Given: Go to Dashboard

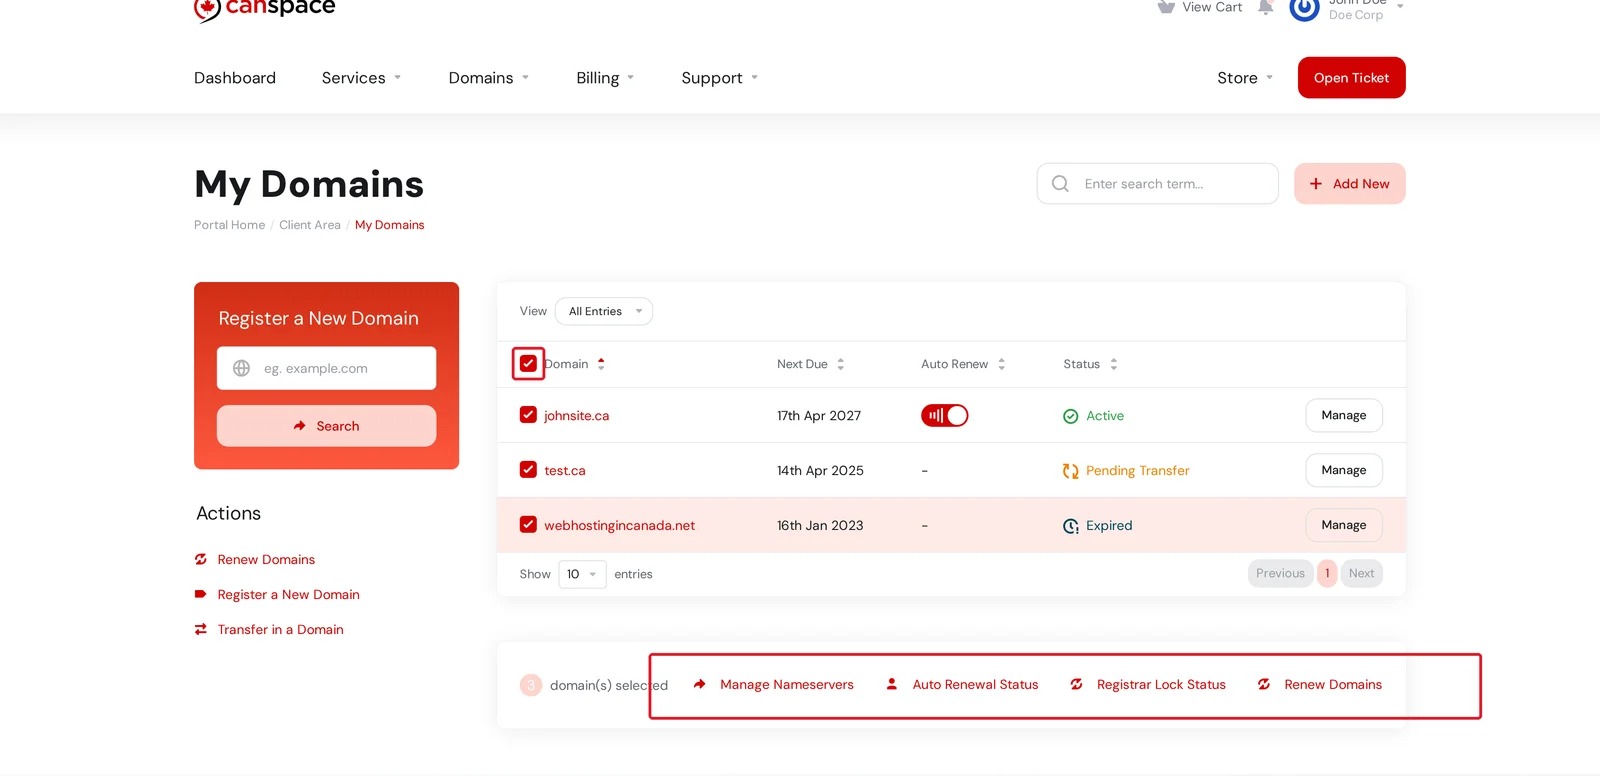Looking at the screenshot, I should pyautogui.click(x=235, y=78).
